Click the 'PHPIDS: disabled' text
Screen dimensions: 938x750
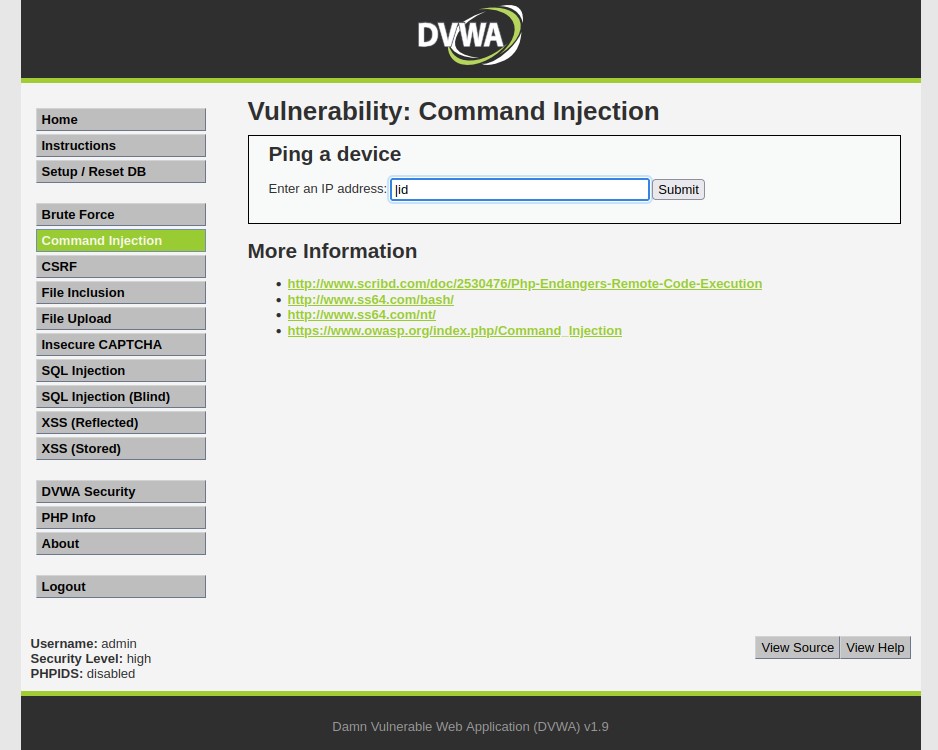point(83,673)
